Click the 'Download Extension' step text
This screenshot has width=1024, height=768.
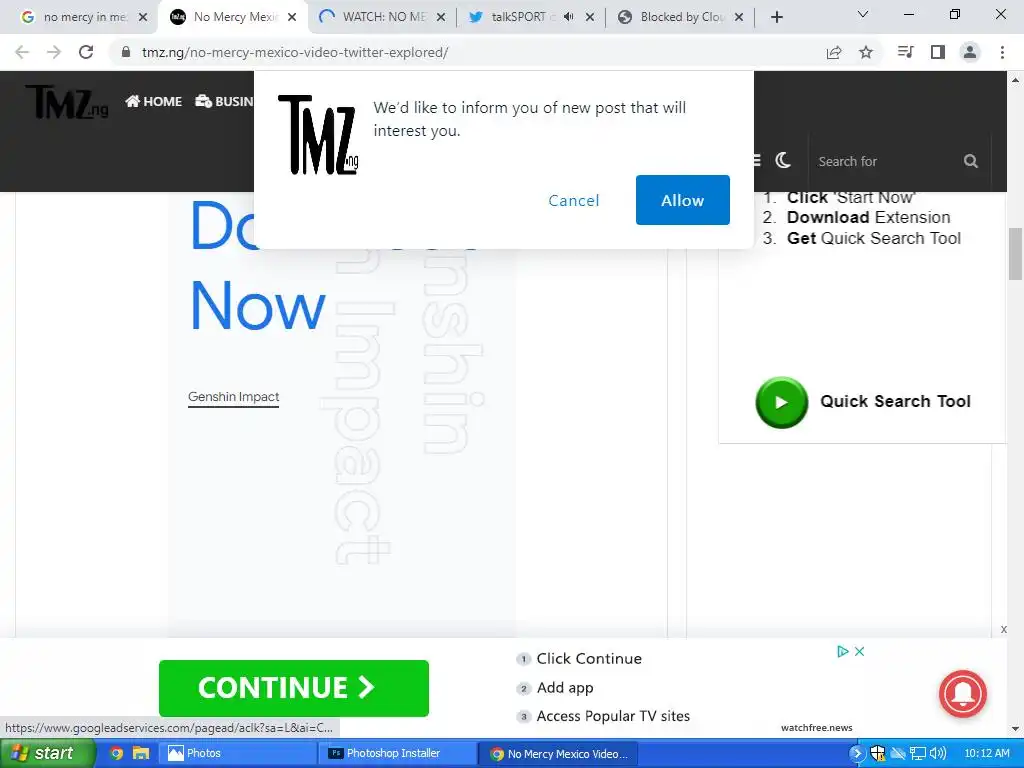[x=868, y=217]
